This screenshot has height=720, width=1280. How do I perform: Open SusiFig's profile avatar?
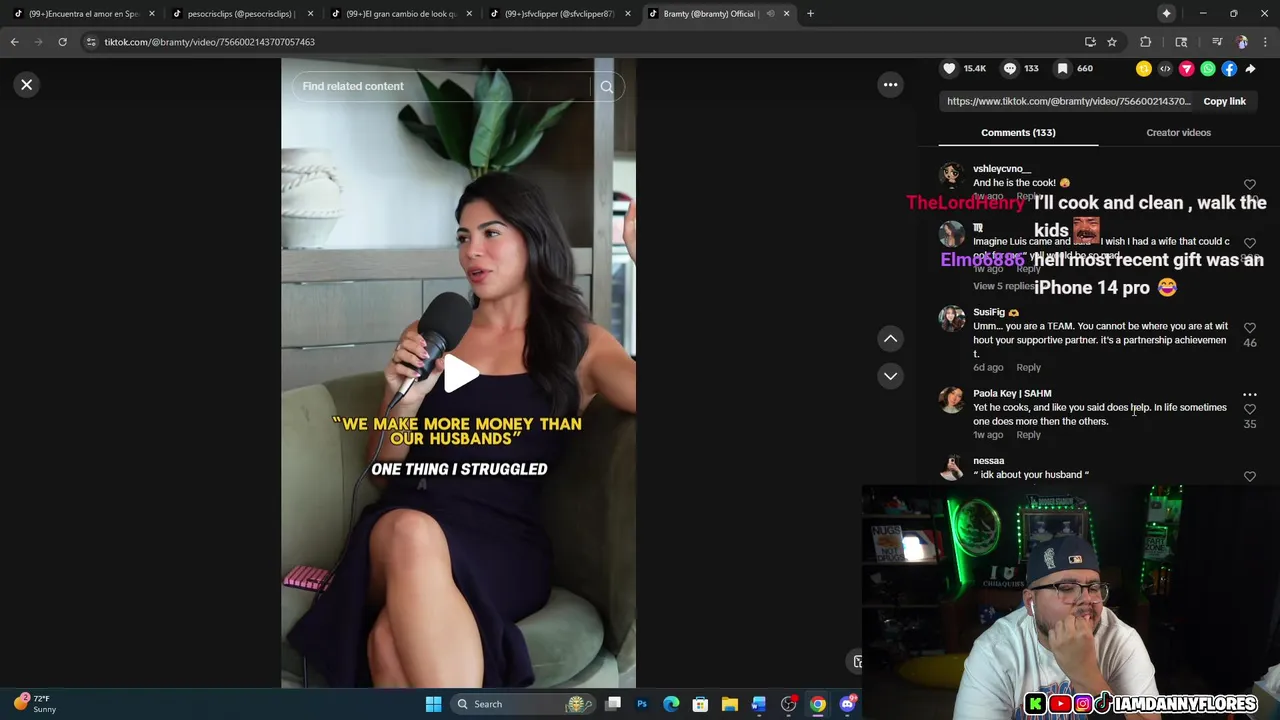[951, 318]
